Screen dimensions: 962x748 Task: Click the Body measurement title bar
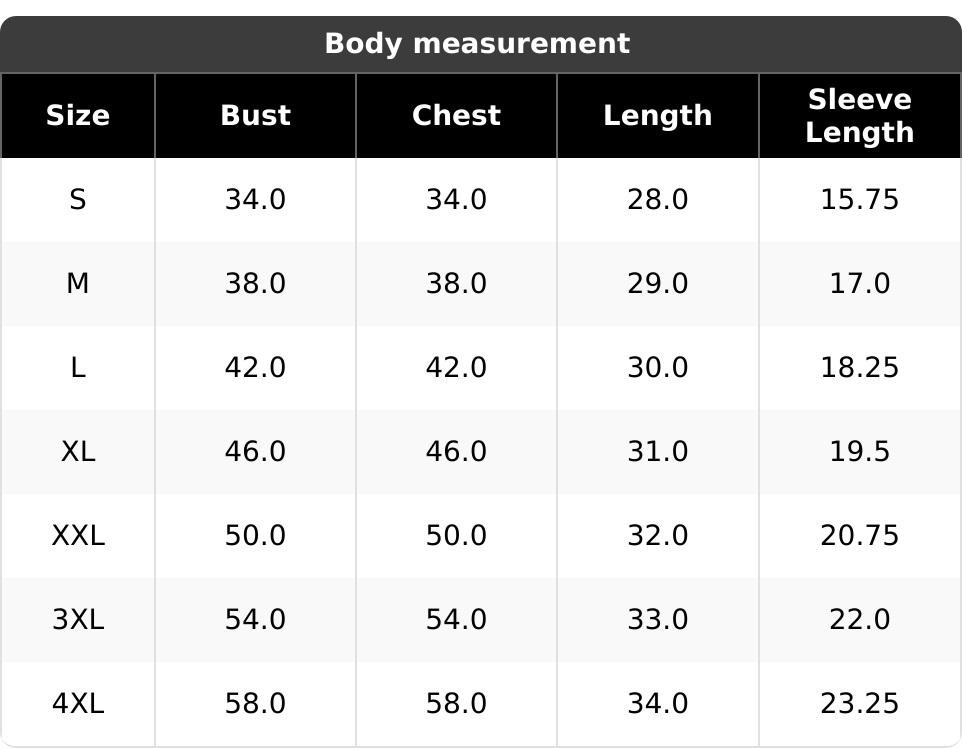tap(478, 44)
